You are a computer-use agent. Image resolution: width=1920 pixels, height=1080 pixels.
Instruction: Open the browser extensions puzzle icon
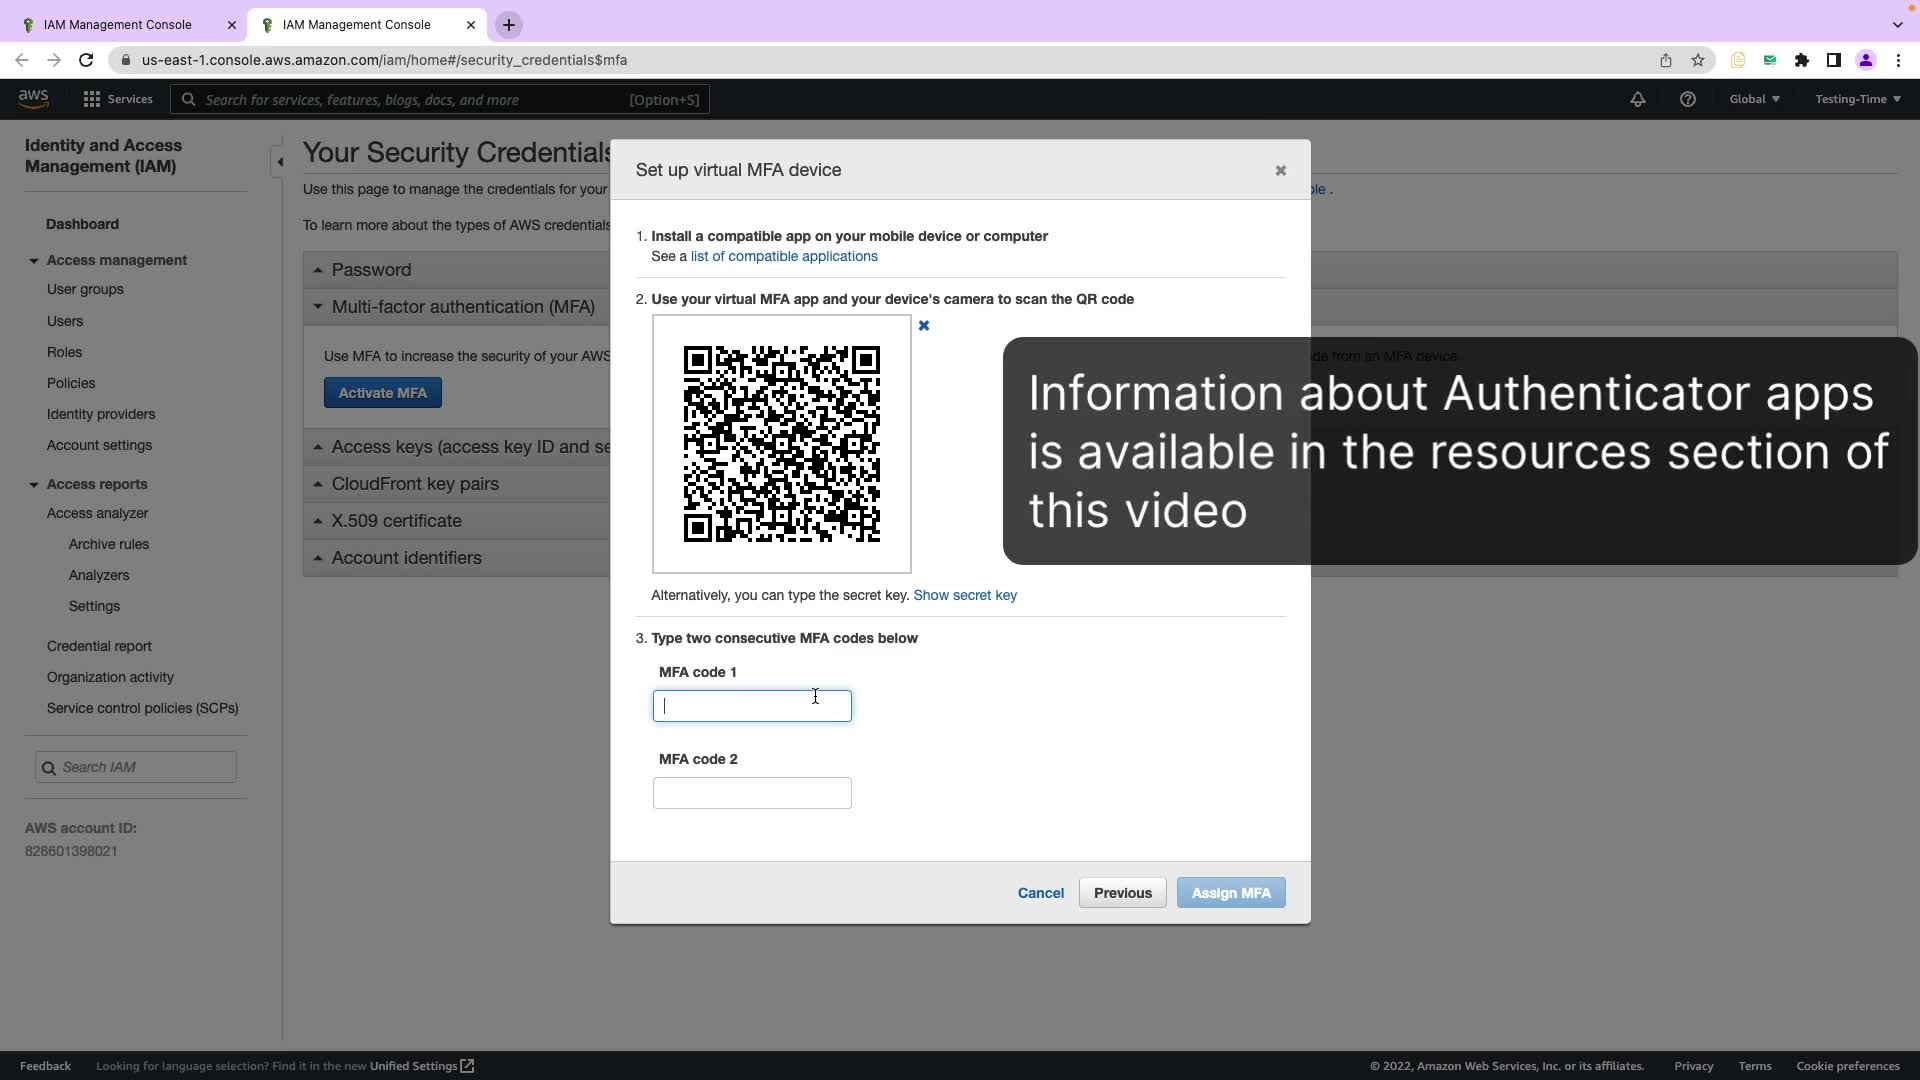tap(1801, 60)
